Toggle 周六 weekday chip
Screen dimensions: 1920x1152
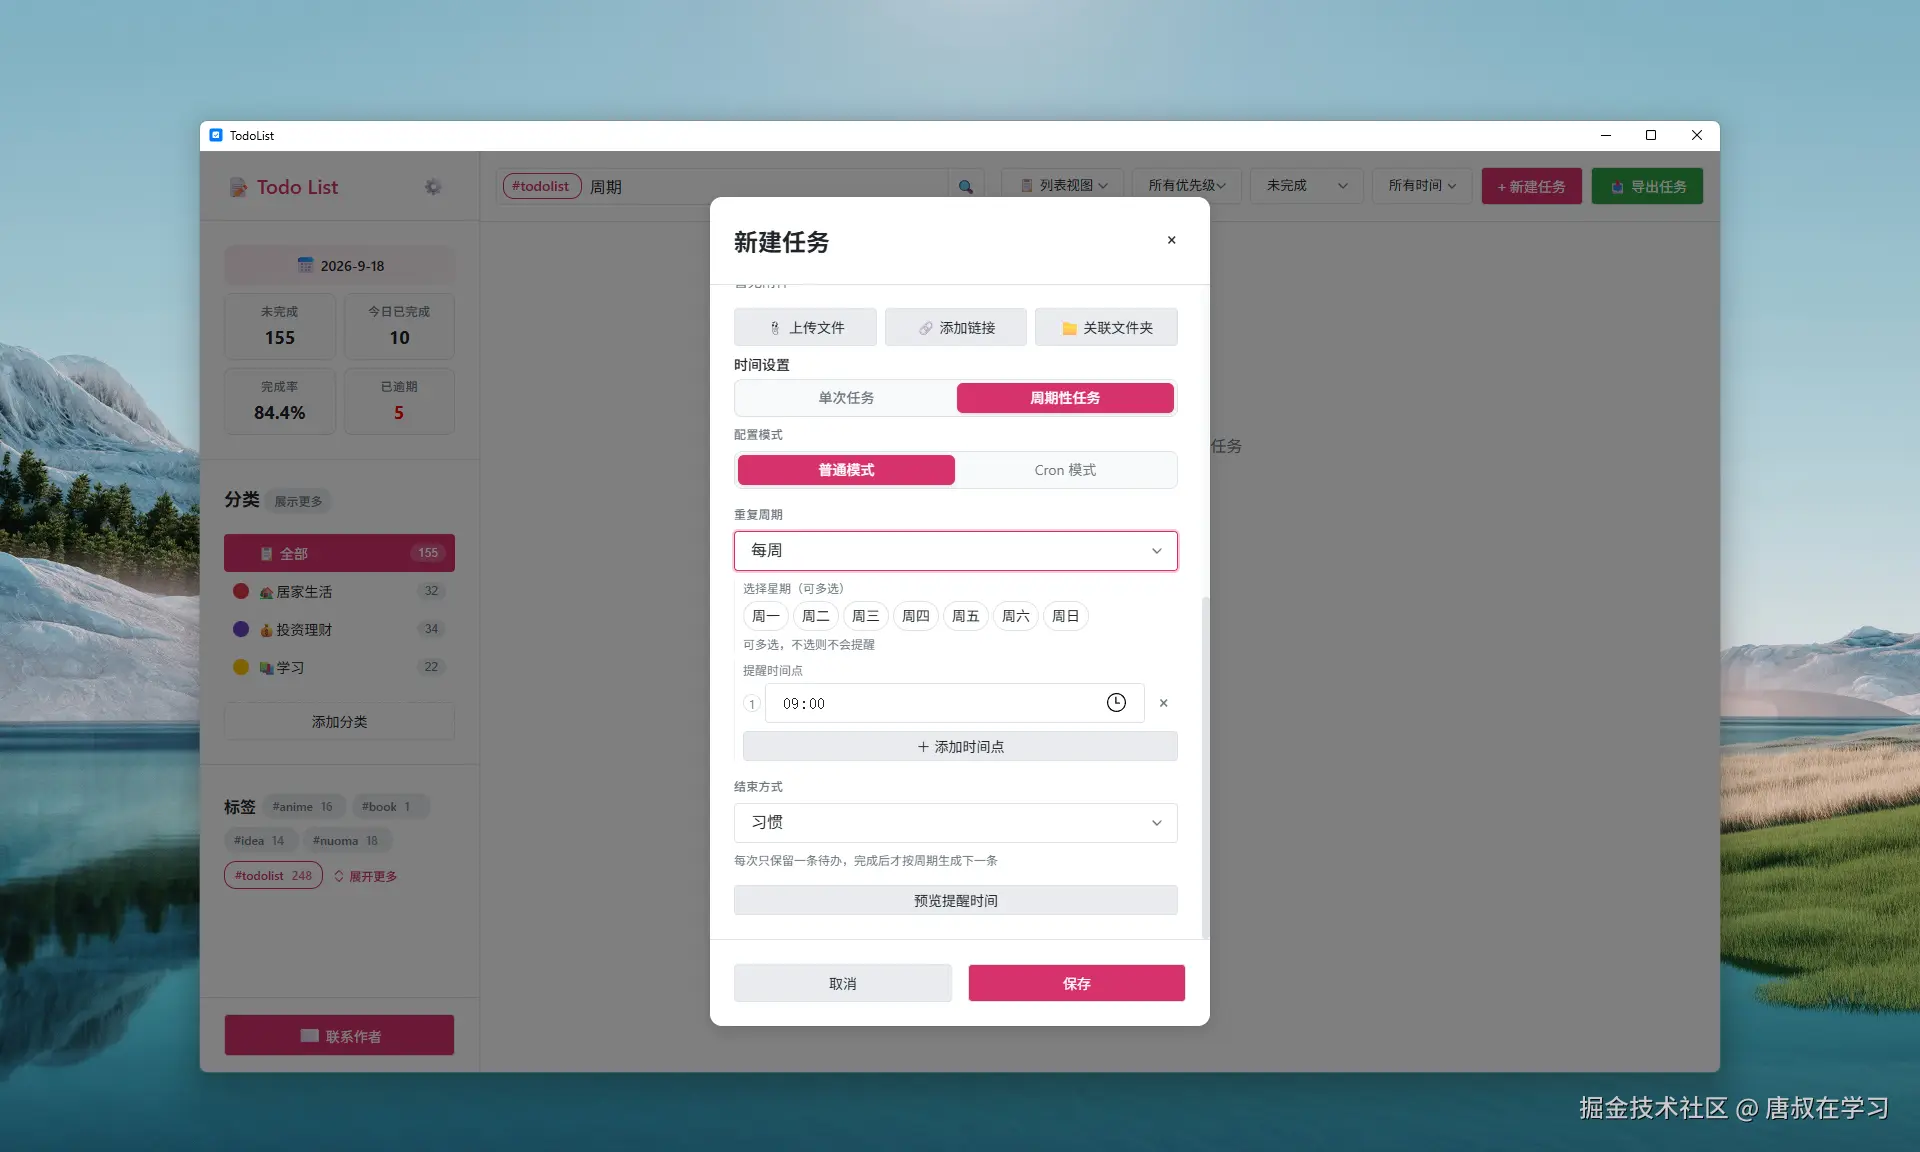[x=1016, y=616]
